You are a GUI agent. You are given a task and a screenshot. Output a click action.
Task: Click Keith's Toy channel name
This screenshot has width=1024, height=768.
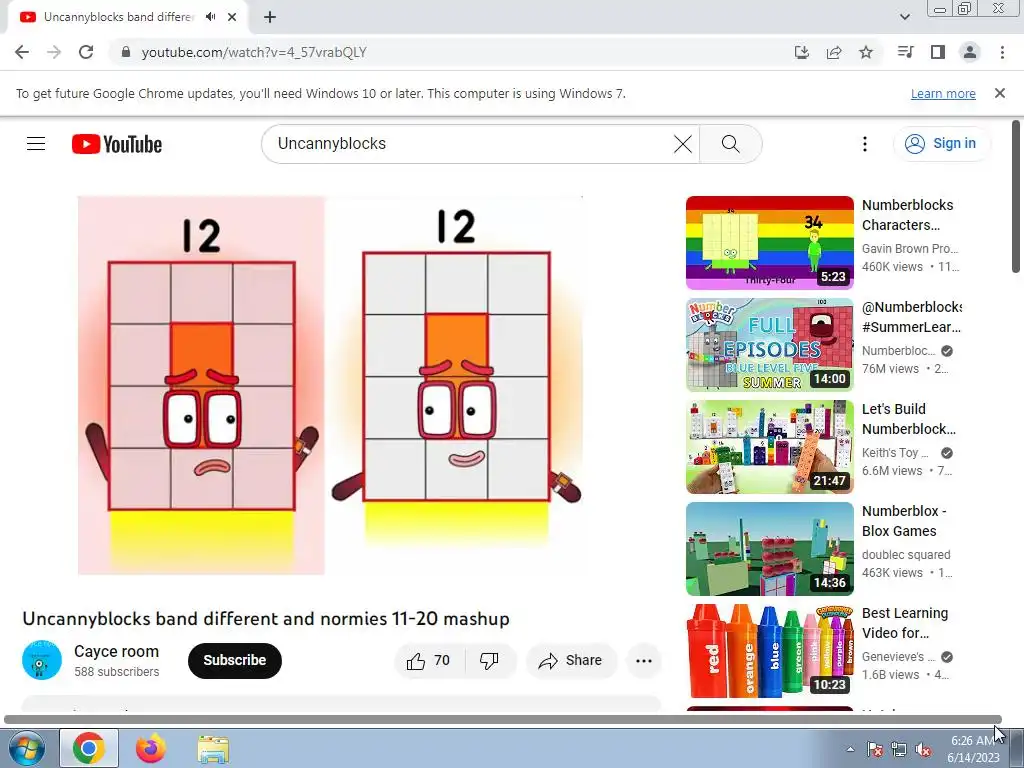pyautogui.click(x=895, y=453)
